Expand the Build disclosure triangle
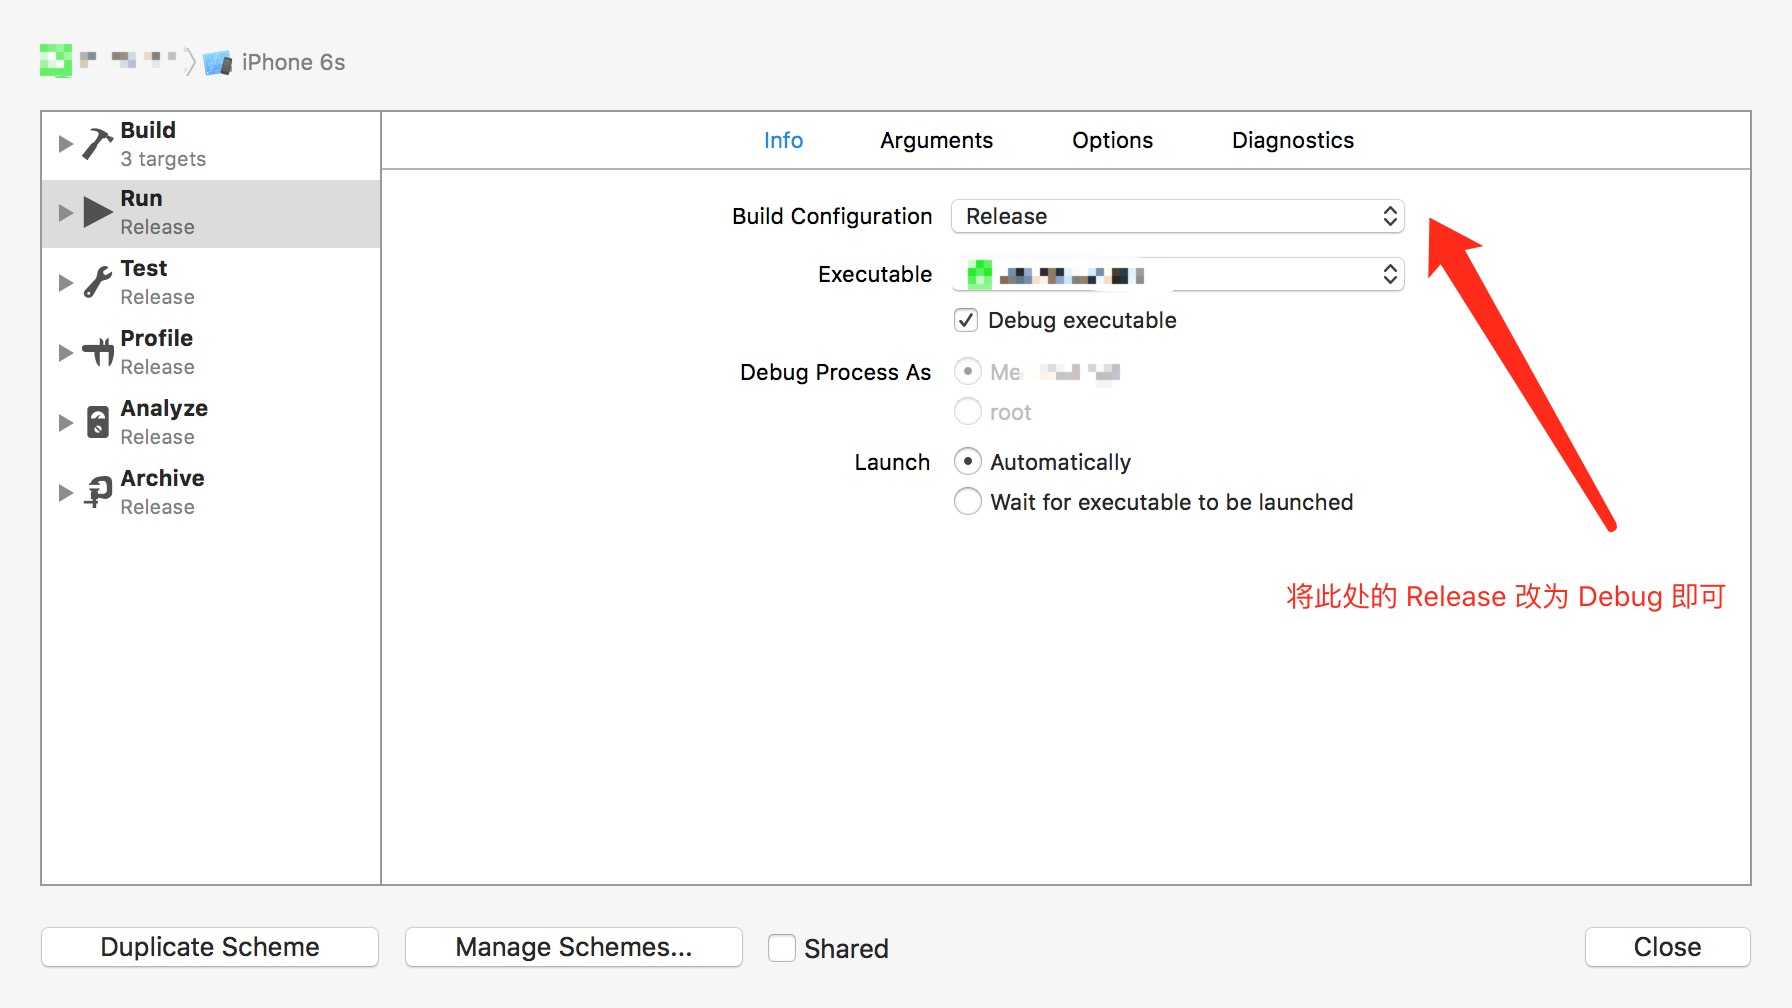Screen dimensions: 1792x1008 point(66,144)
